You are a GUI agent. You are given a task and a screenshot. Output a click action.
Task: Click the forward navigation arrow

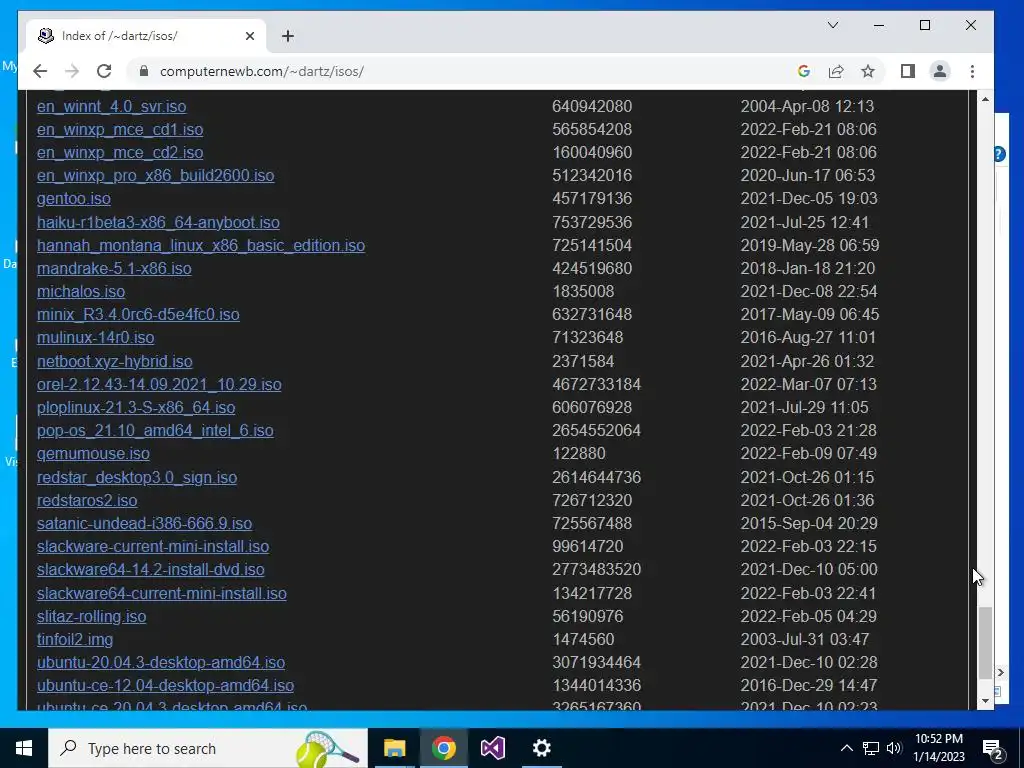pos(72,71)
